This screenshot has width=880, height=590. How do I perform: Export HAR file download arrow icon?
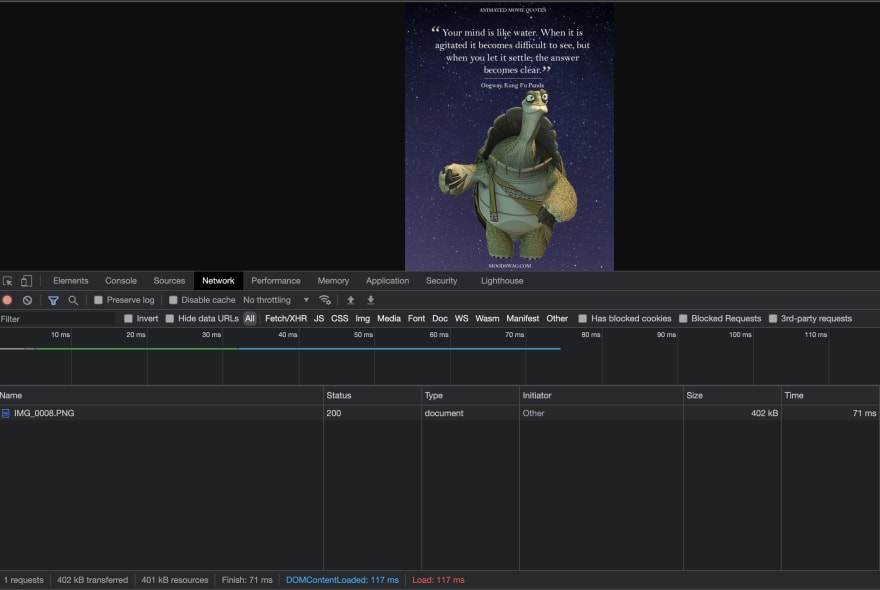(370, 300)
